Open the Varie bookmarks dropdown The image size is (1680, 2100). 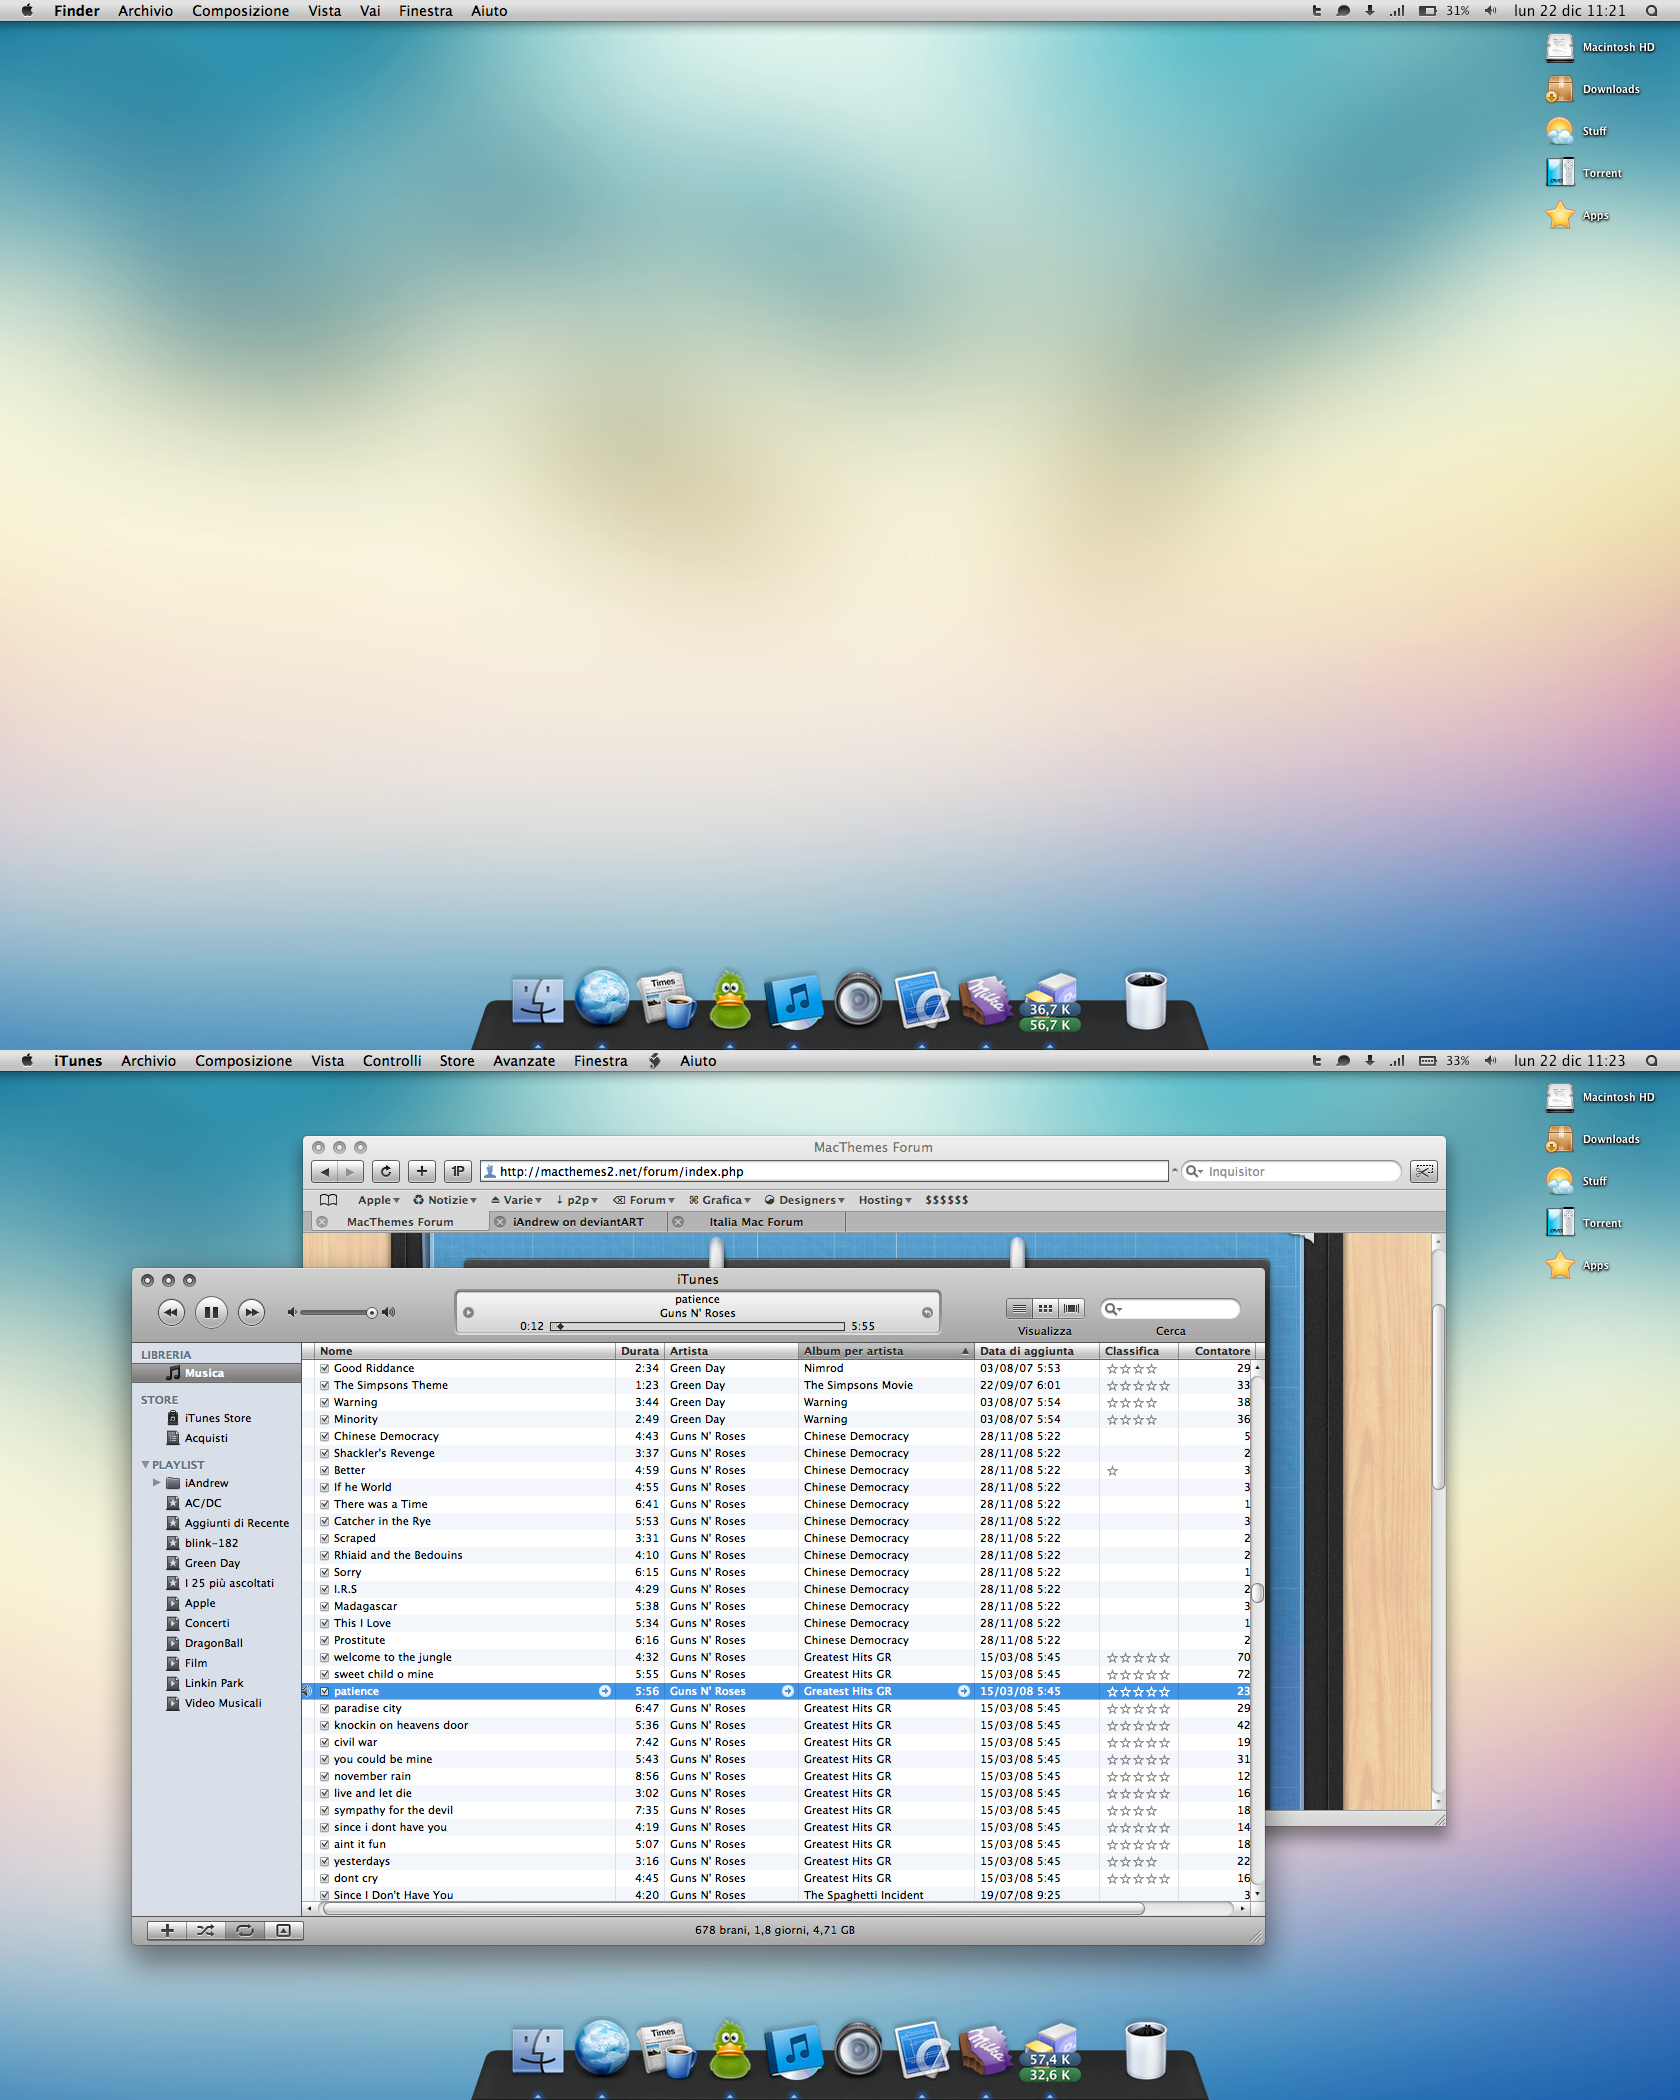[x=516, y=1200]
